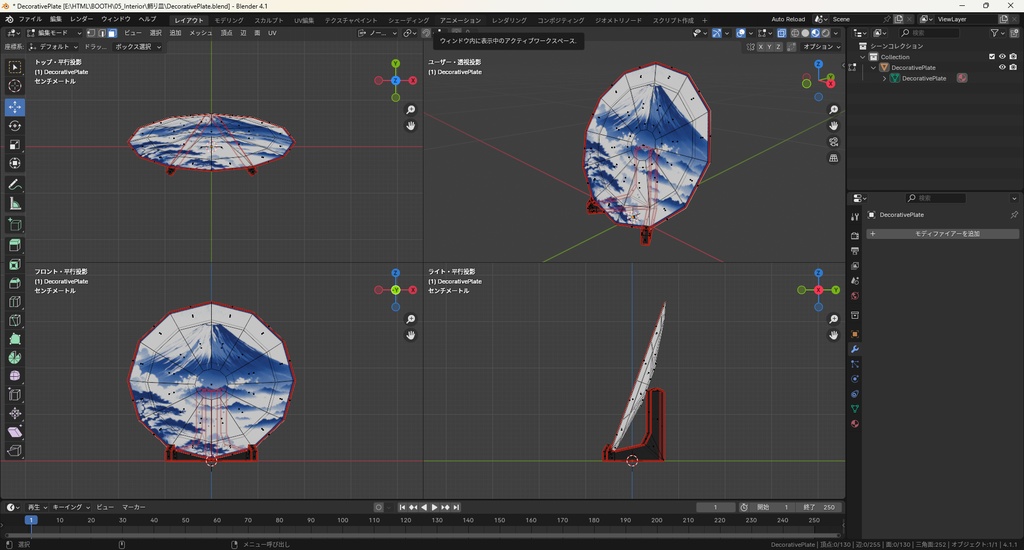Activate the Rotate tool

tap(15, 126)
